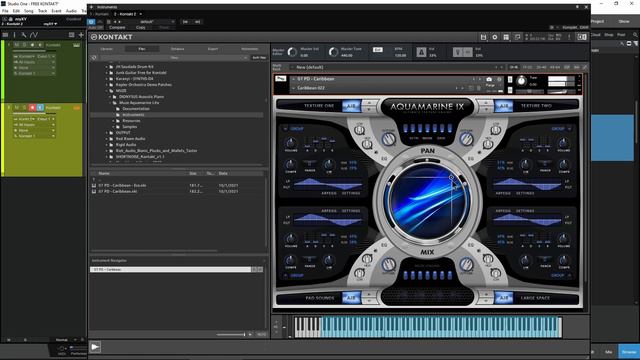Click play button at bottom left of Kontakt

tap(95, 347)
